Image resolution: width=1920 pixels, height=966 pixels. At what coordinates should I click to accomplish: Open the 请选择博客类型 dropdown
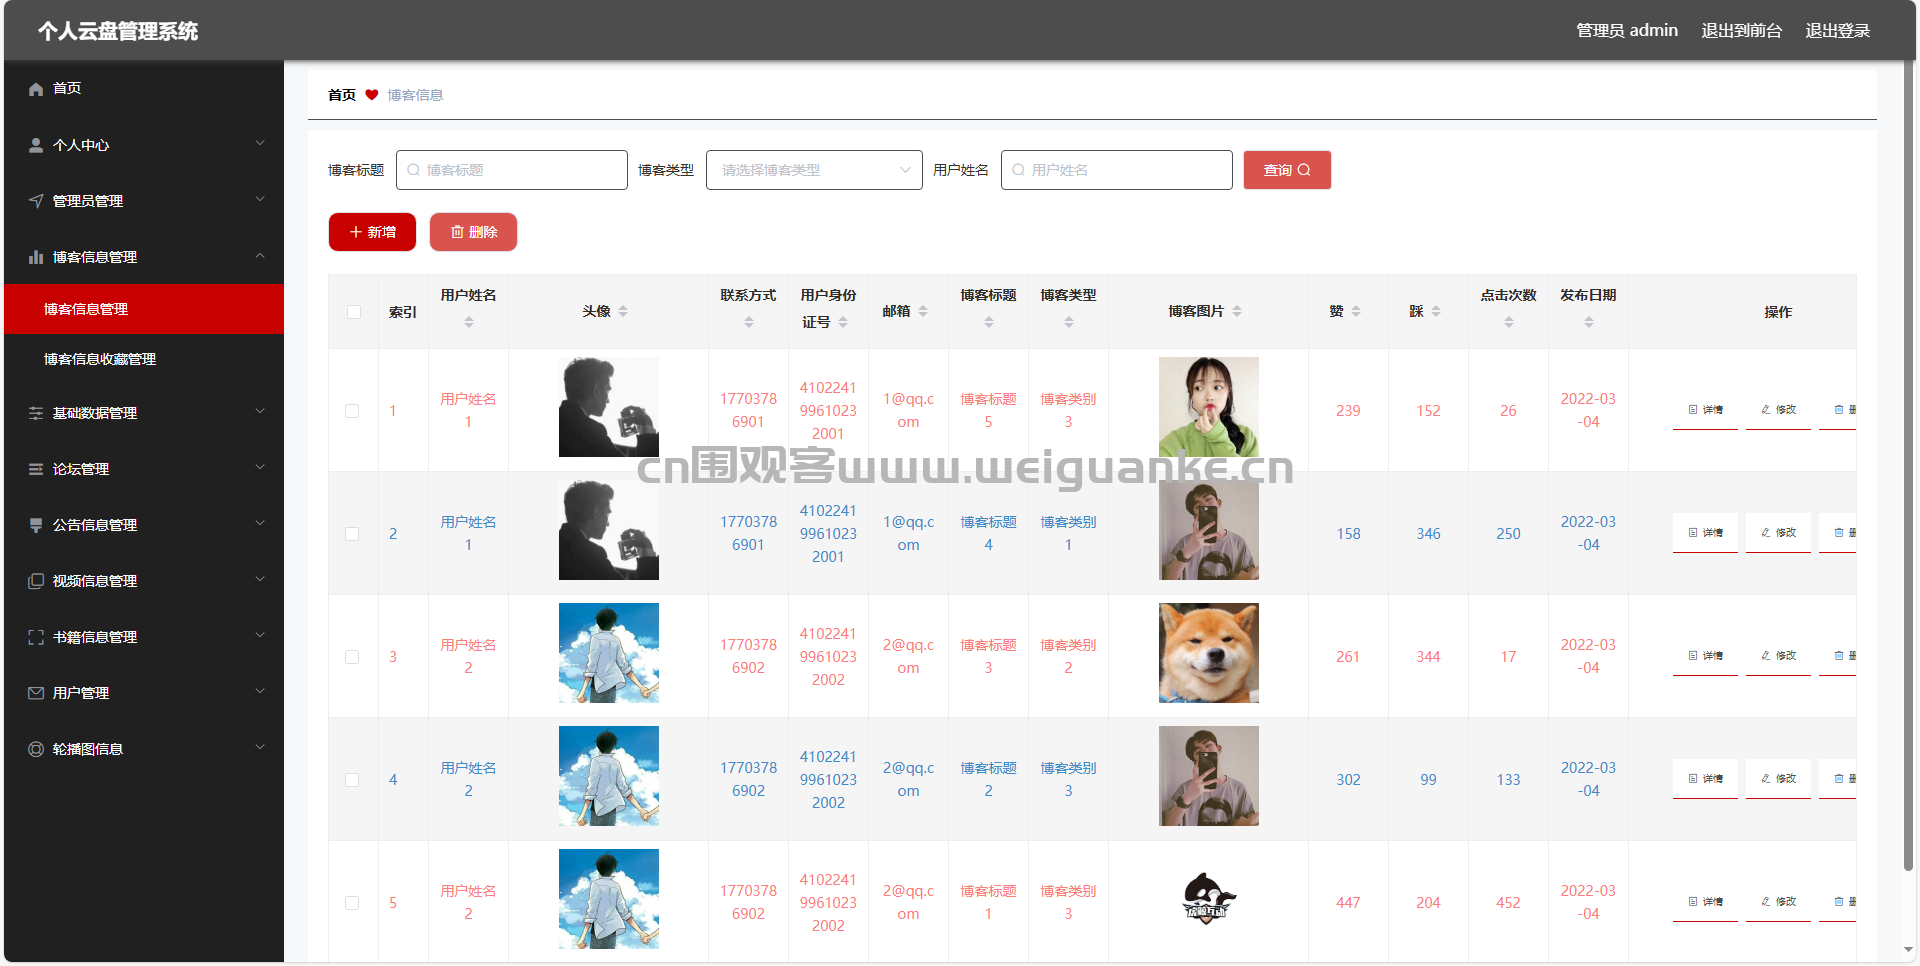tap(814, 170)
